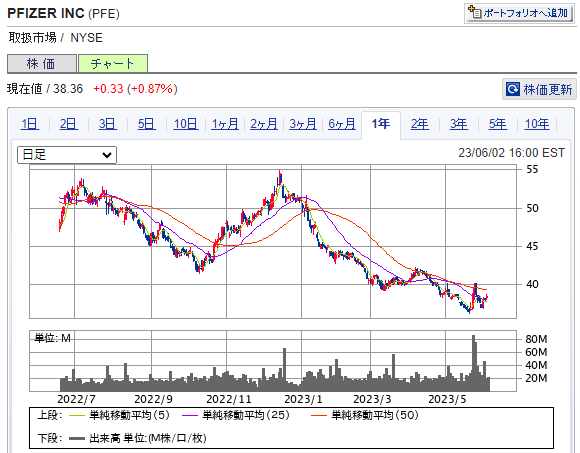
Task: Show the 2日 chart range
Action: click(69, 124)
